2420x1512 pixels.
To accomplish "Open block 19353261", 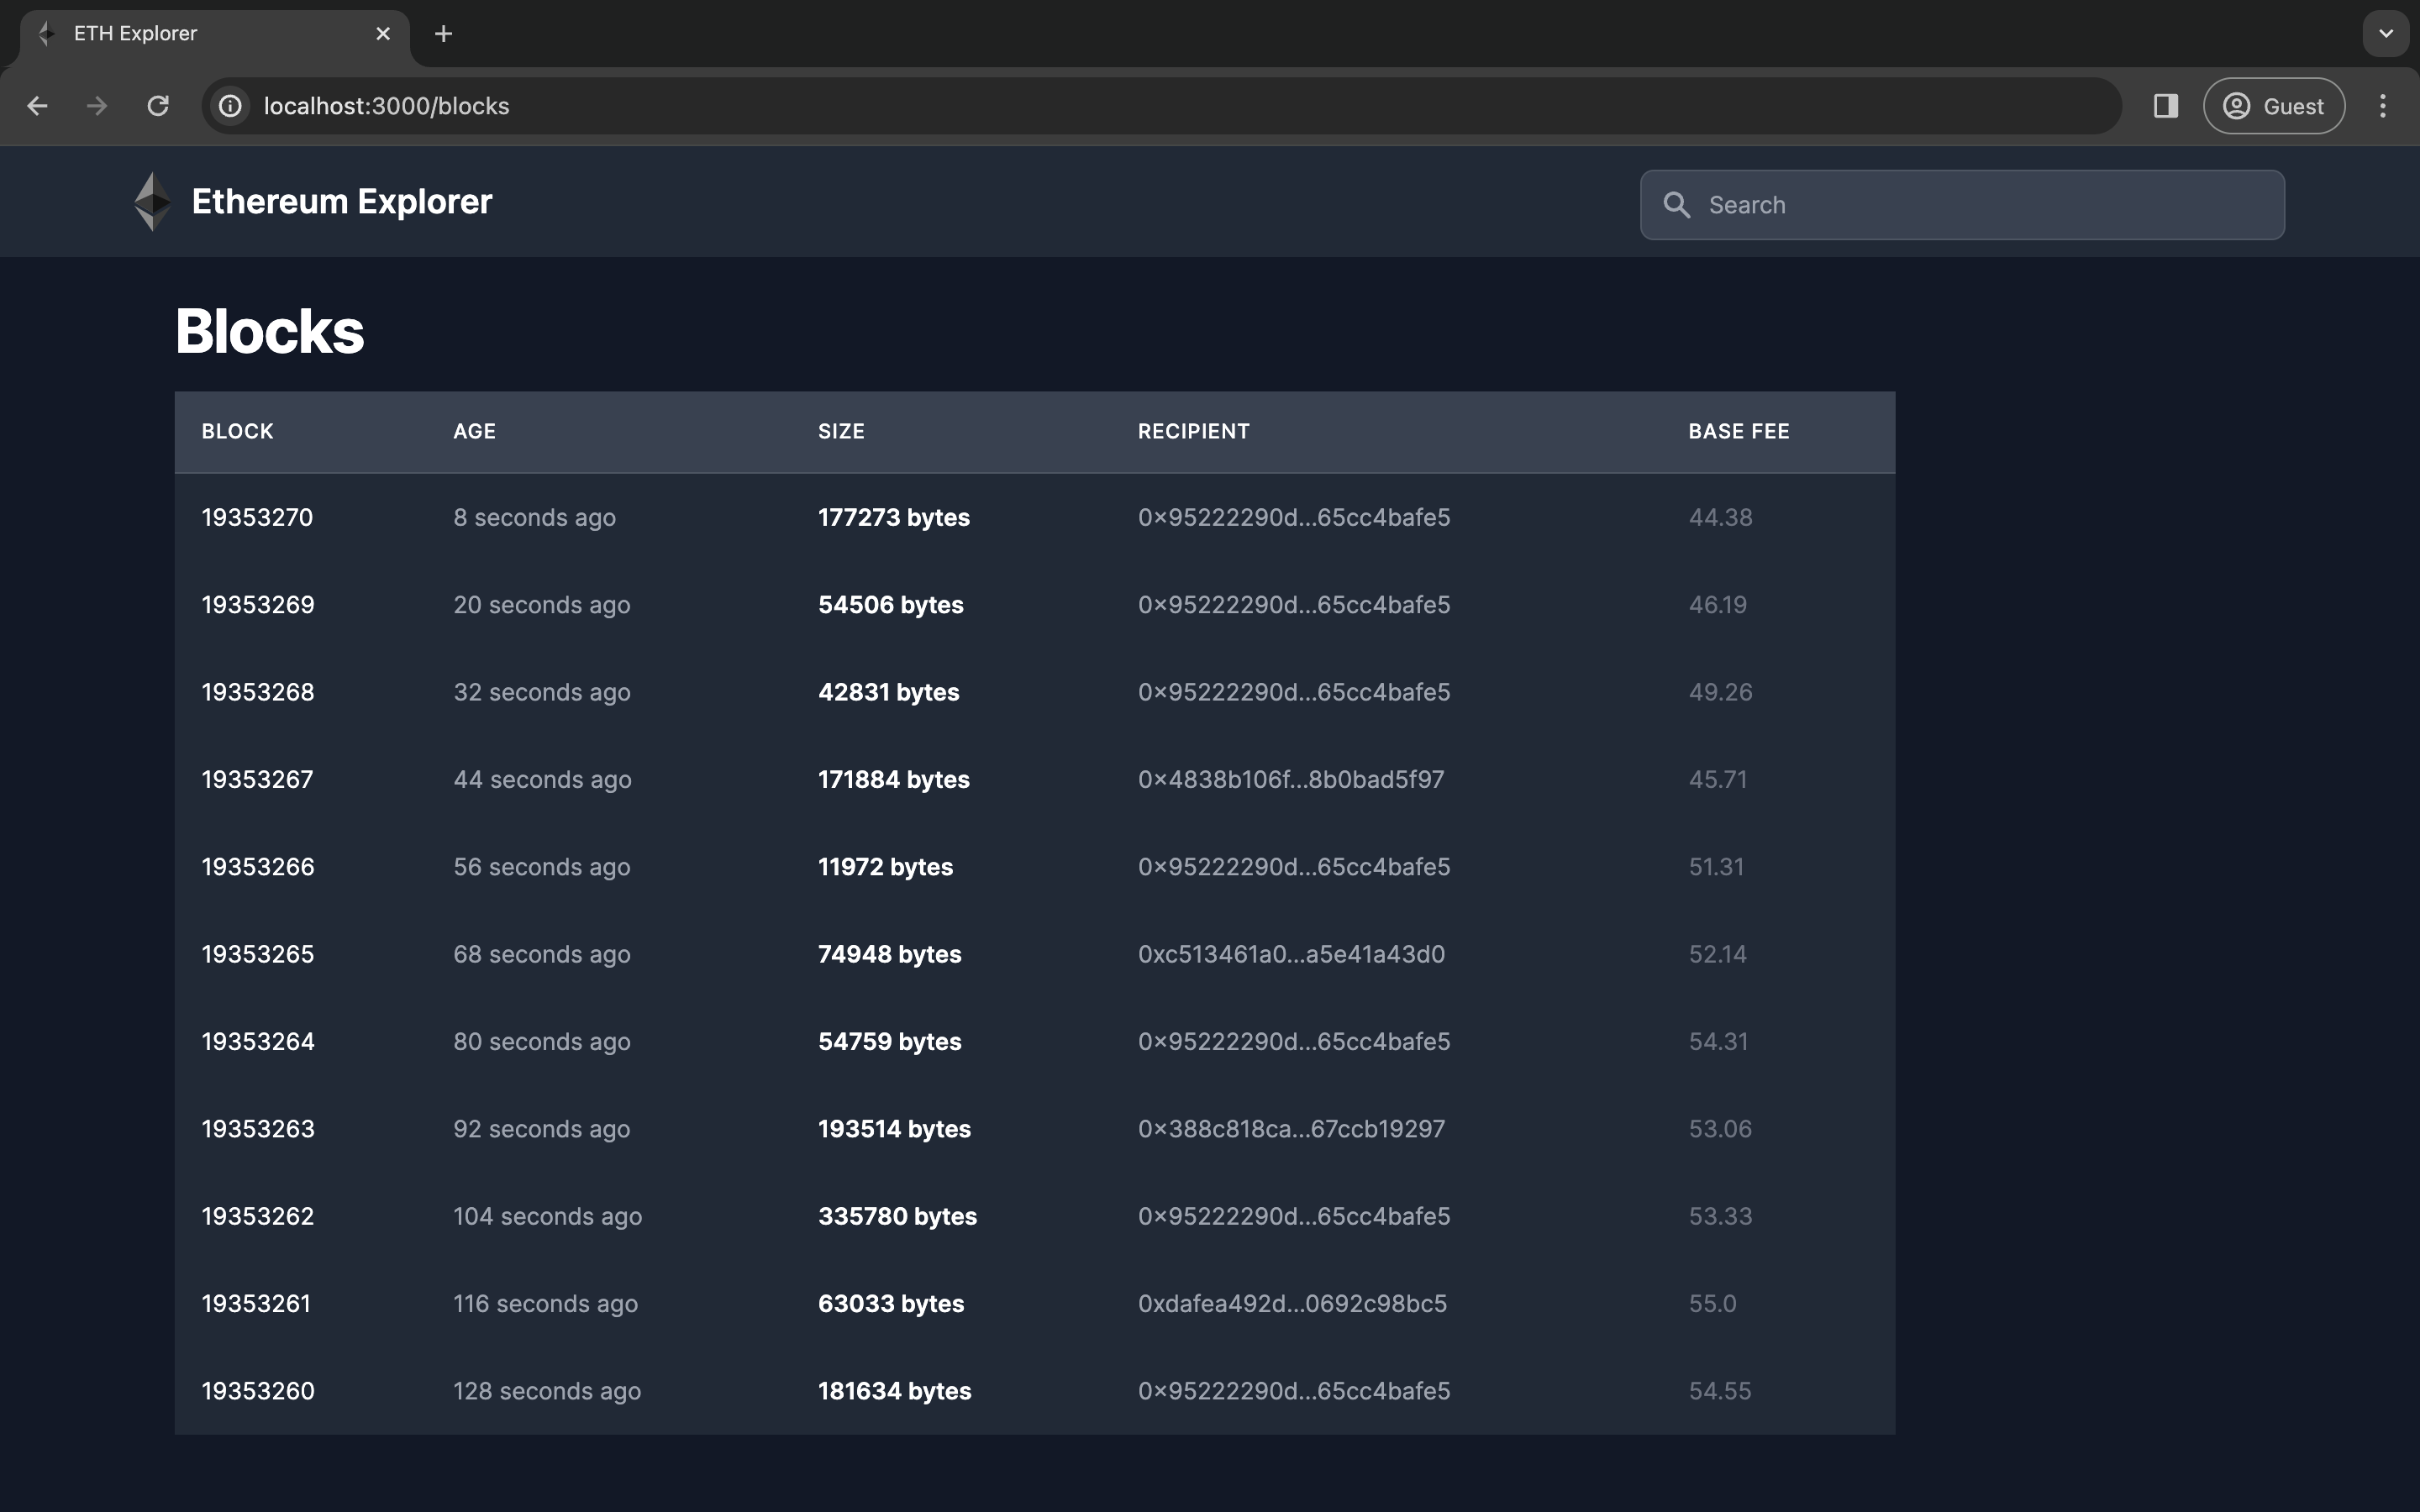I will coord(256,1303).
